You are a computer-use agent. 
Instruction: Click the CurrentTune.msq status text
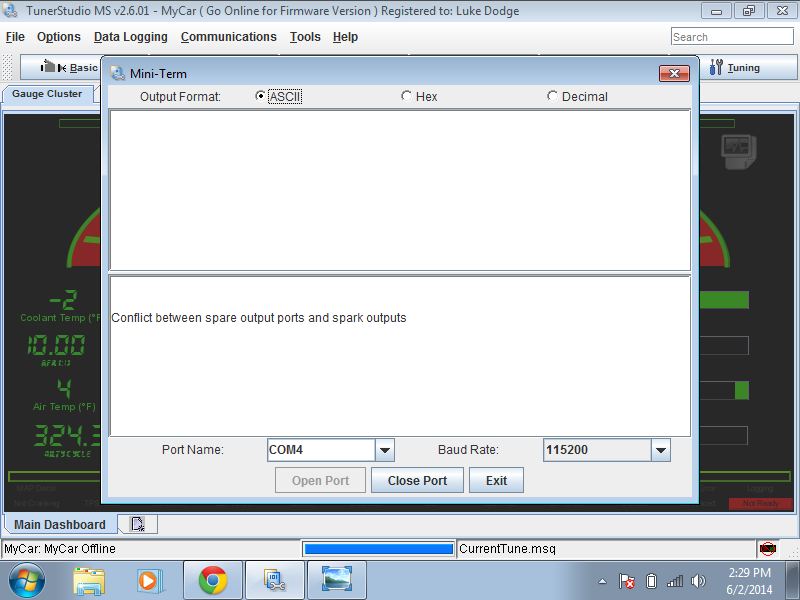(507, 549)
